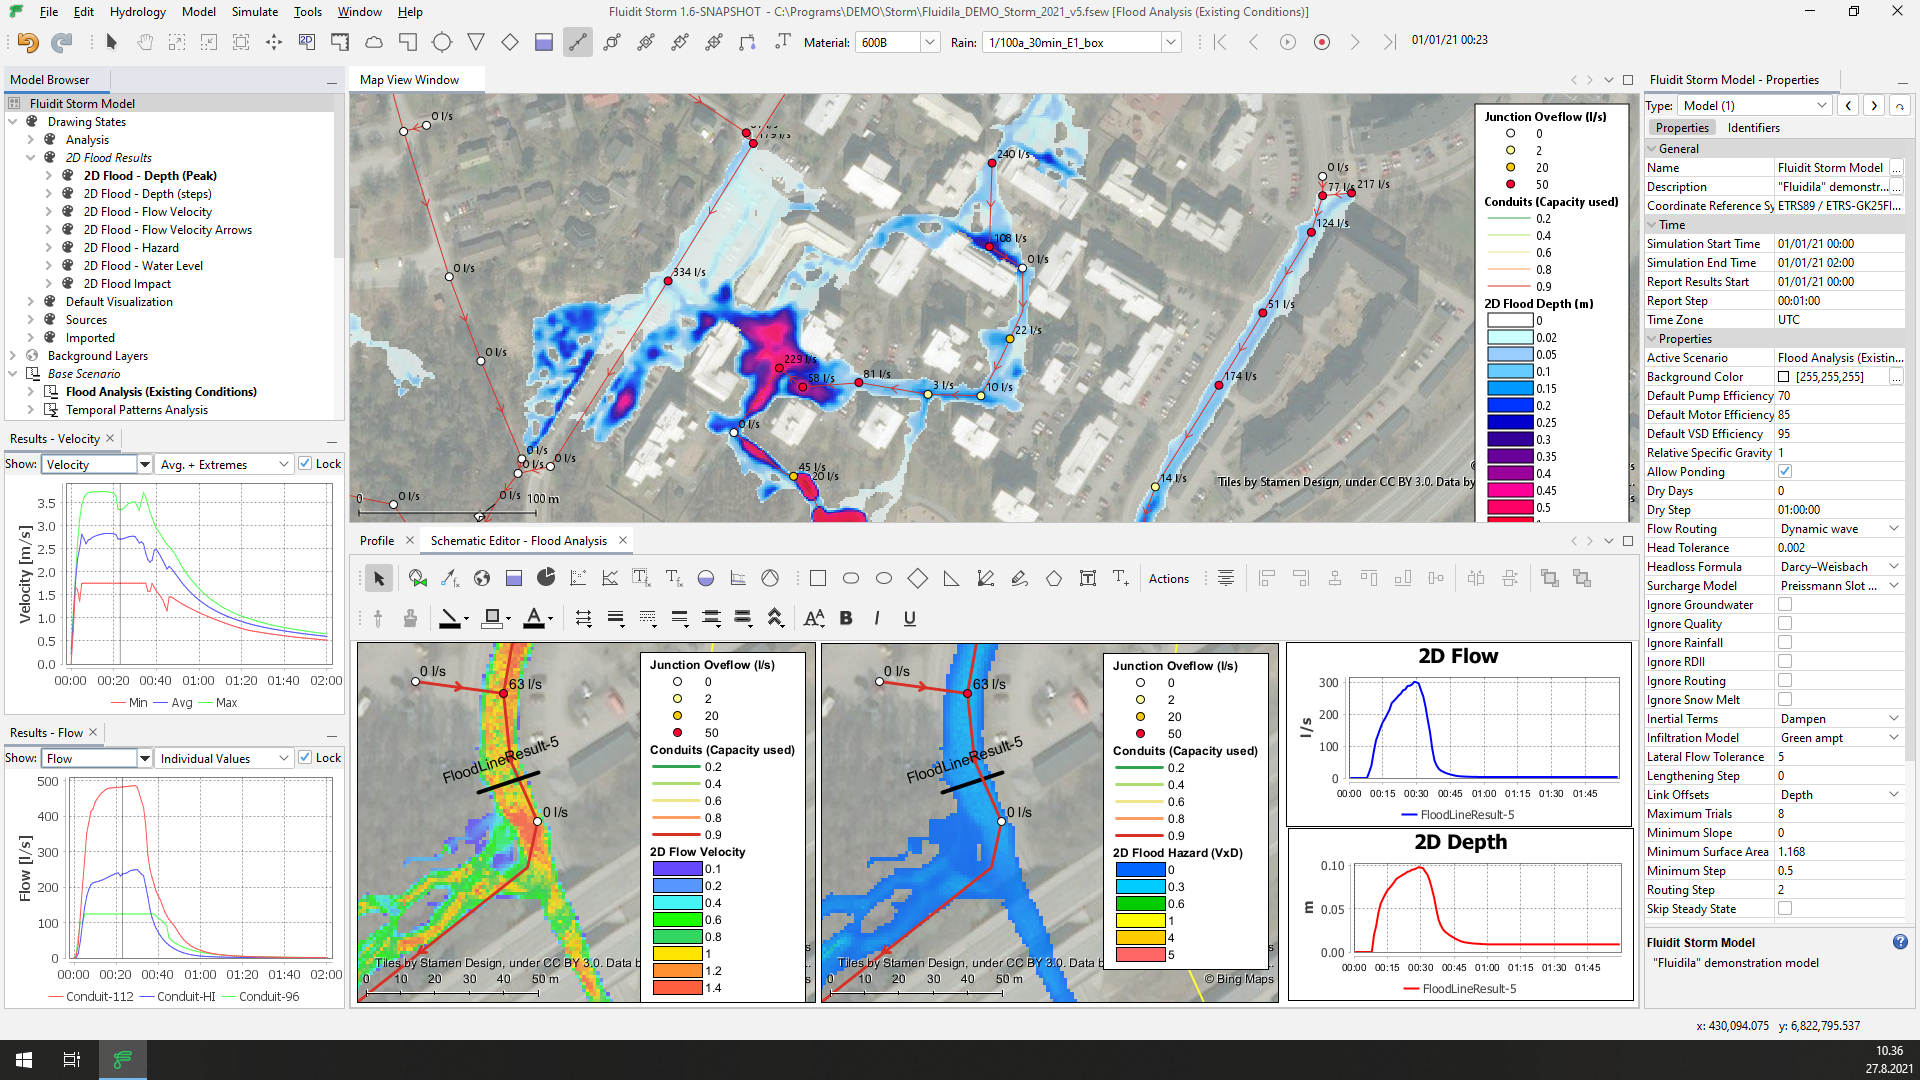Enable the Lock checkbox in Results - Velocity panel
Screen dimensions: 1920x1080
[304, 464]
